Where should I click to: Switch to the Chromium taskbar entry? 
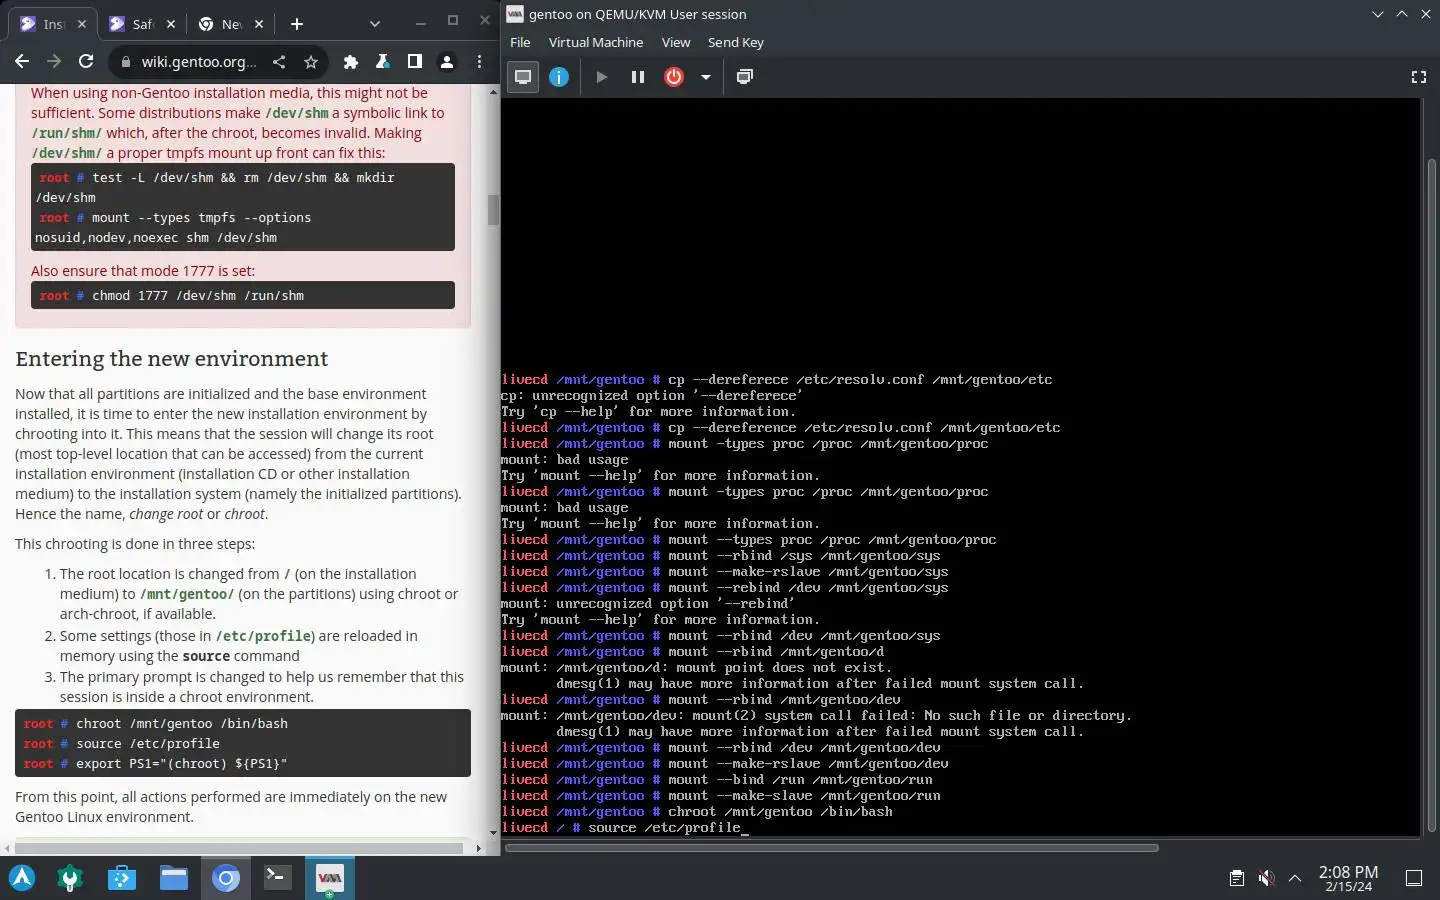click(x=226, y=878)
